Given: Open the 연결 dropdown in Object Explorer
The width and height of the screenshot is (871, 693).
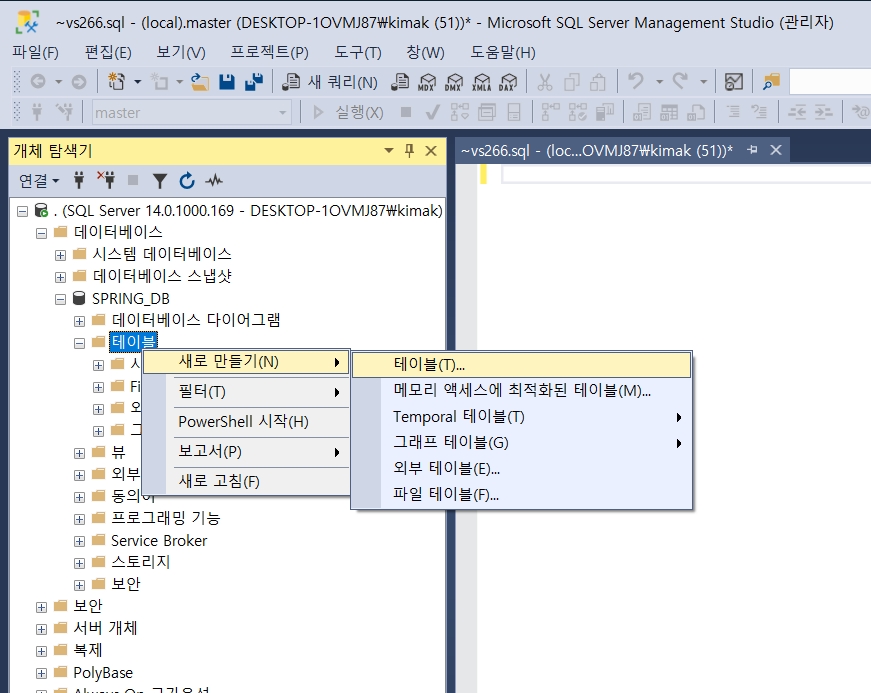Looking at the screenshot, I should pyautogui.click(x=38, y=180).
